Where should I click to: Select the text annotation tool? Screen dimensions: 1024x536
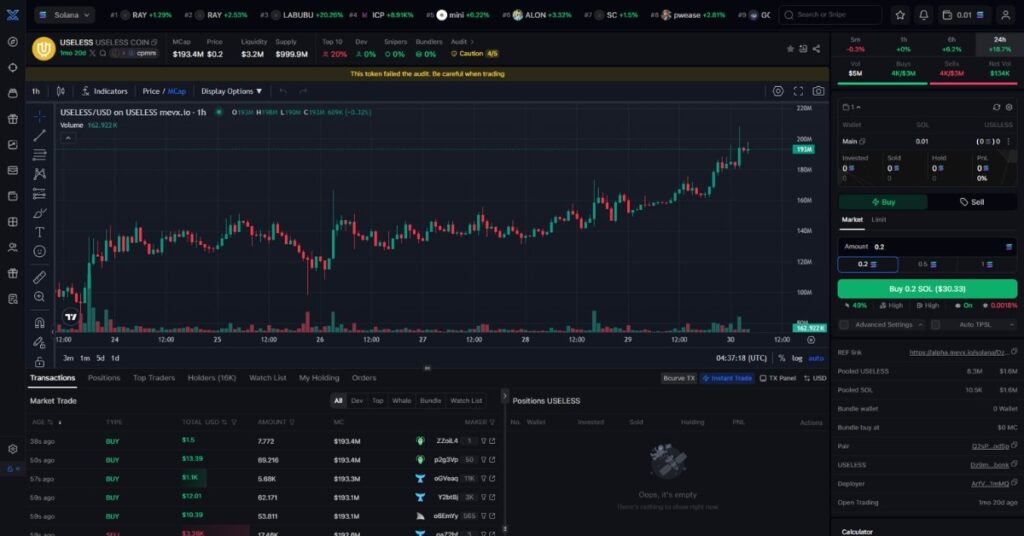[x=39, y=232]
